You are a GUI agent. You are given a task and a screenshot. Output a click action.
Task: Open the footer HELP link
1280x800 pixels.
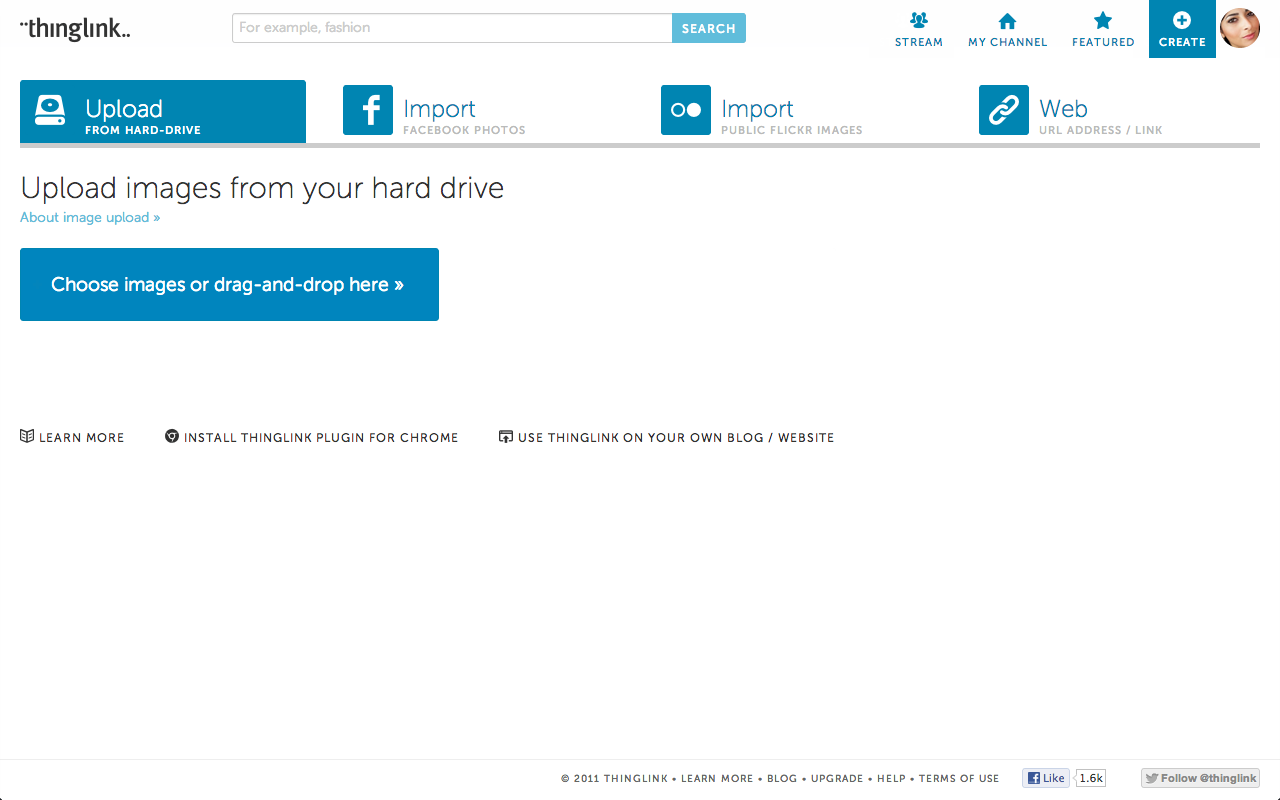pyautogui.click(x=891, y=778)
